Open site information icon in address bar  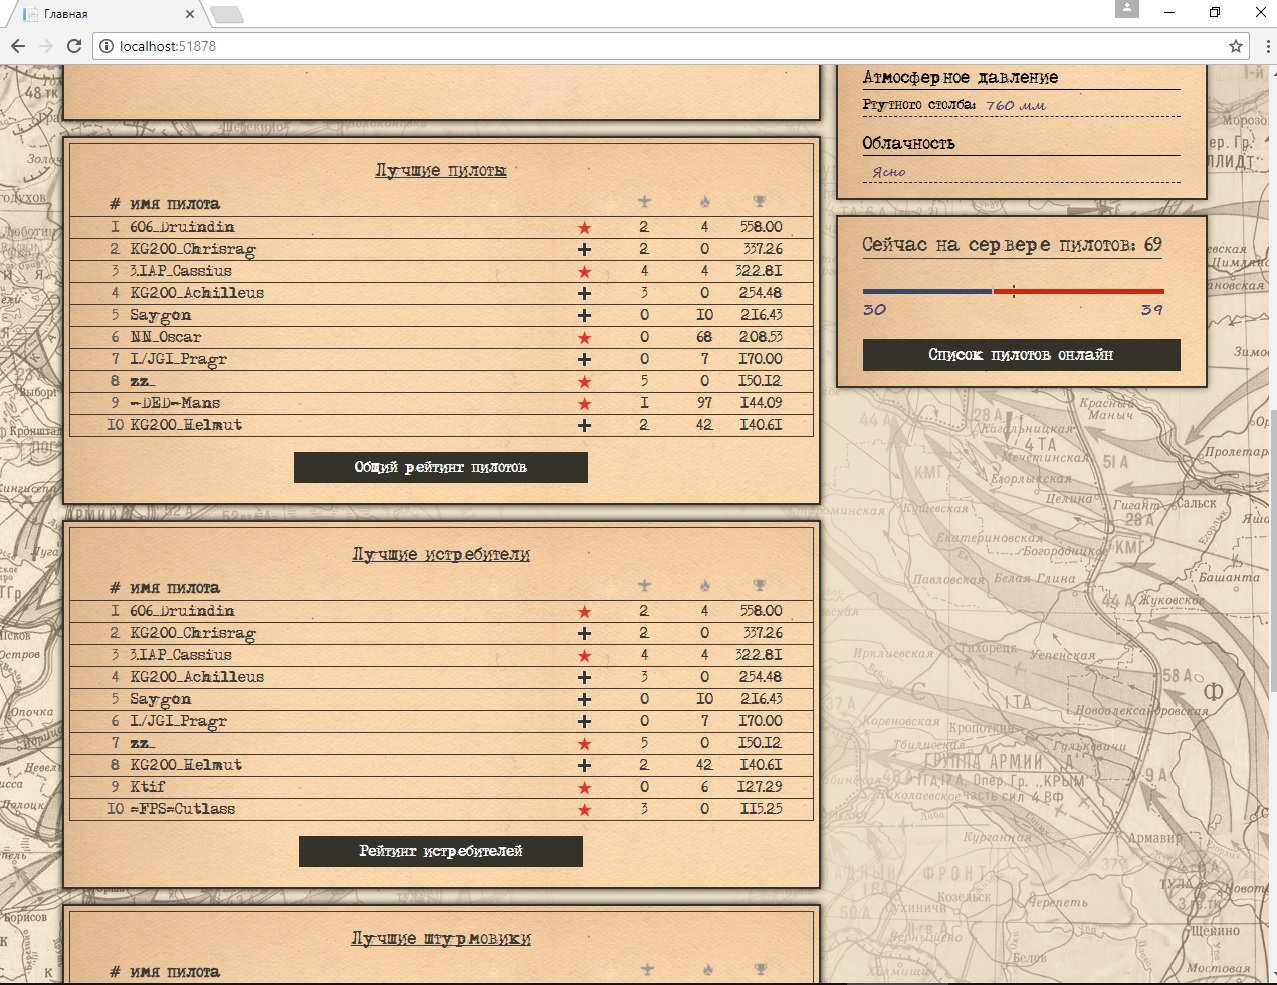(106, 46)
